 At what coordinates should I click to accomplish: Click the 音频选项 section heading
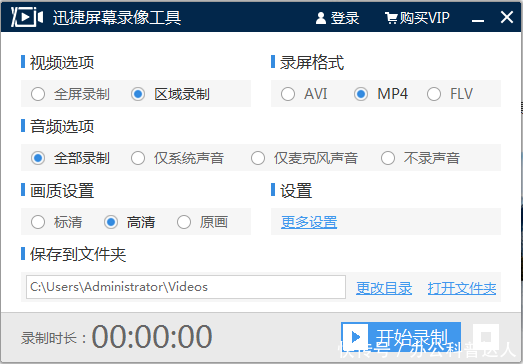(x=62, y=126)
